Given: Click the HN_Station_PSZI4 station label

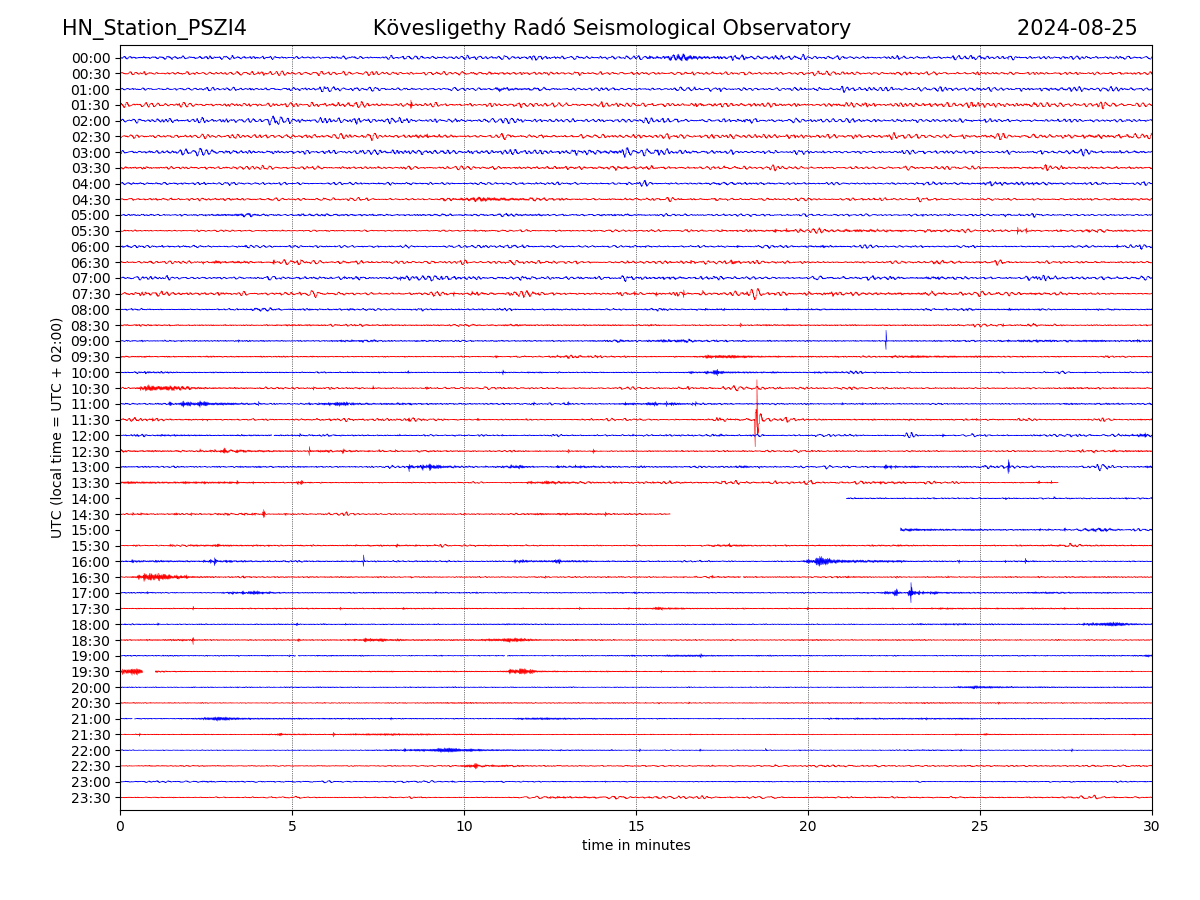Looking at the screenshot, I should (x=154, y=28).
